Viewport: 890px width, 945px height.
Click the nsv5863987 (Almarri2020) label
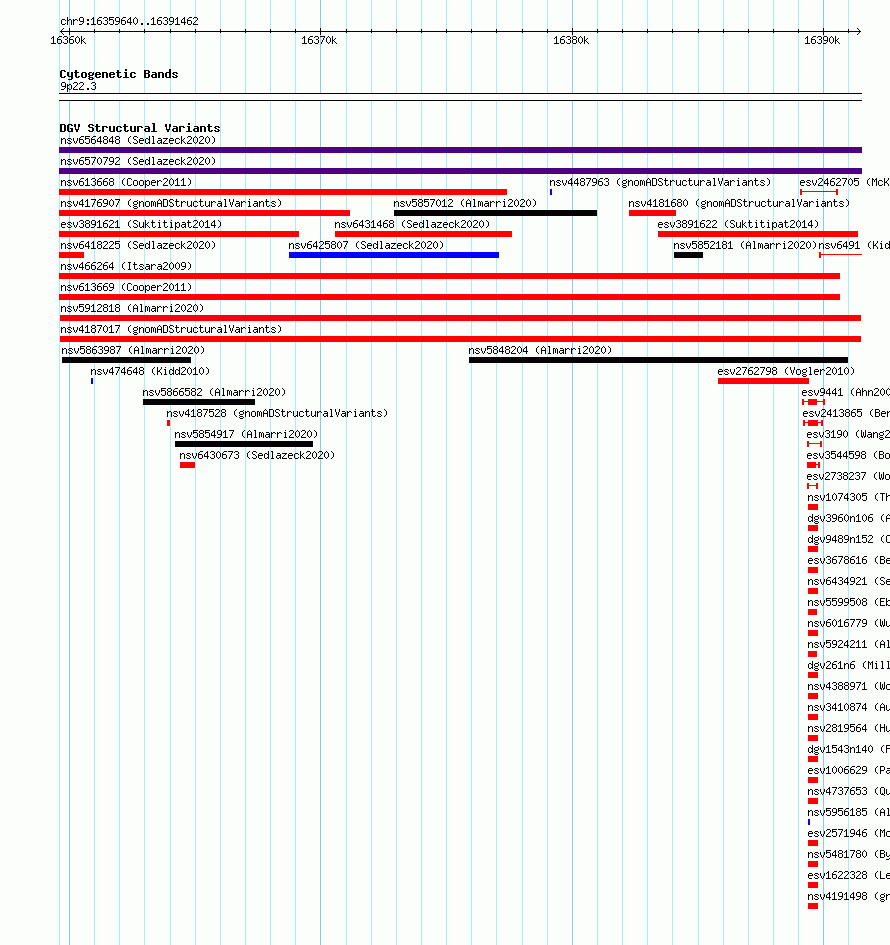coord(133,350)
